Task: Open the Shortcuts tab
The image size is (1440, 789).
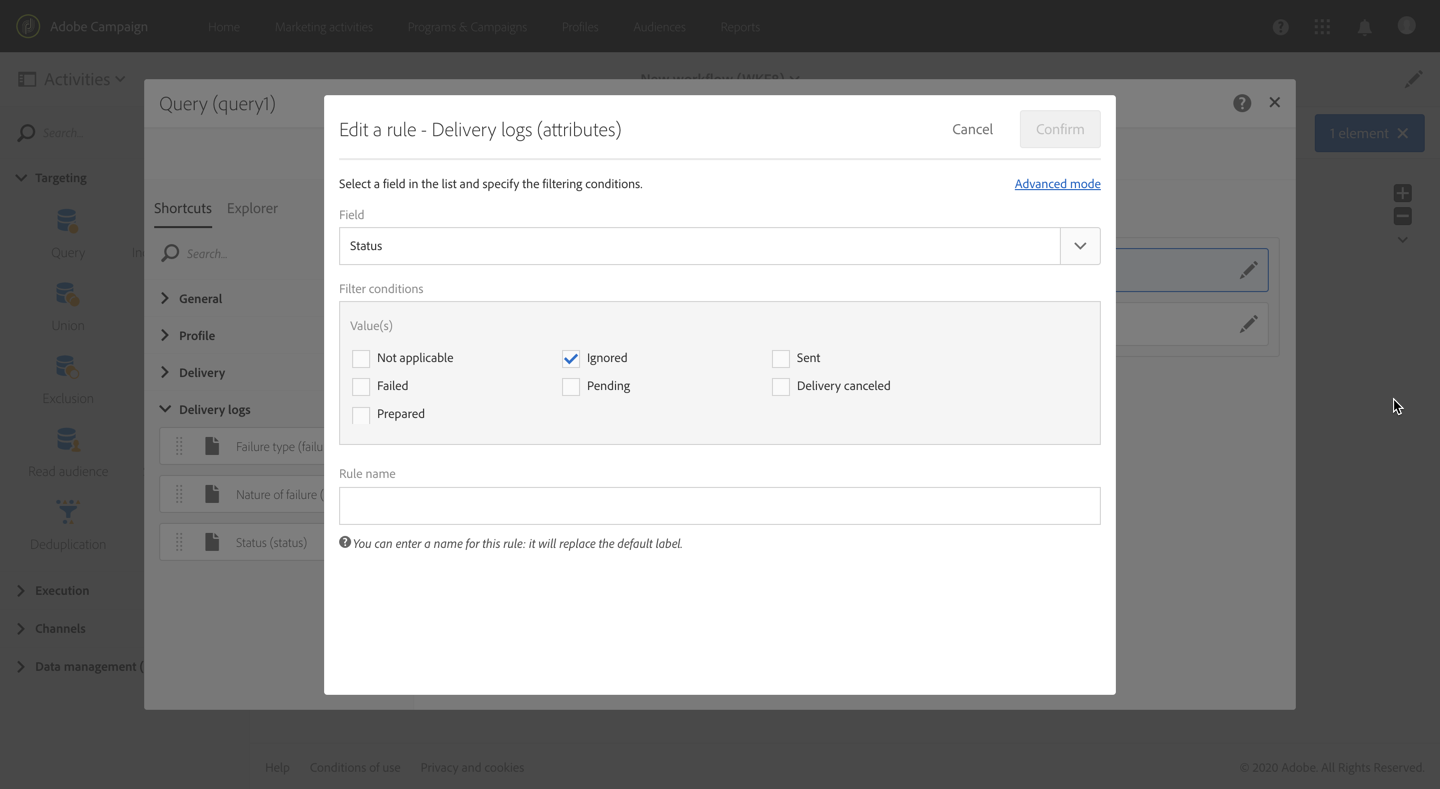Action: [183, 208]
